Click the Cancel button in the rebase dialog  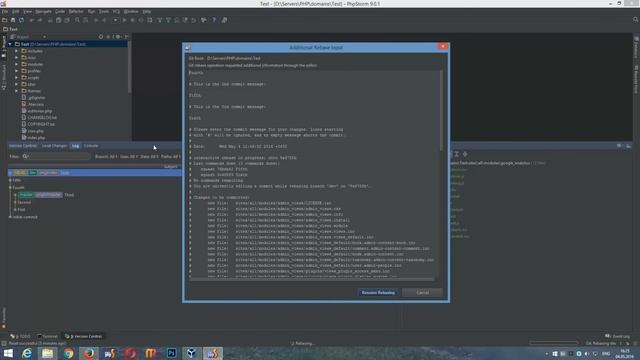click(x=422, y=292)
